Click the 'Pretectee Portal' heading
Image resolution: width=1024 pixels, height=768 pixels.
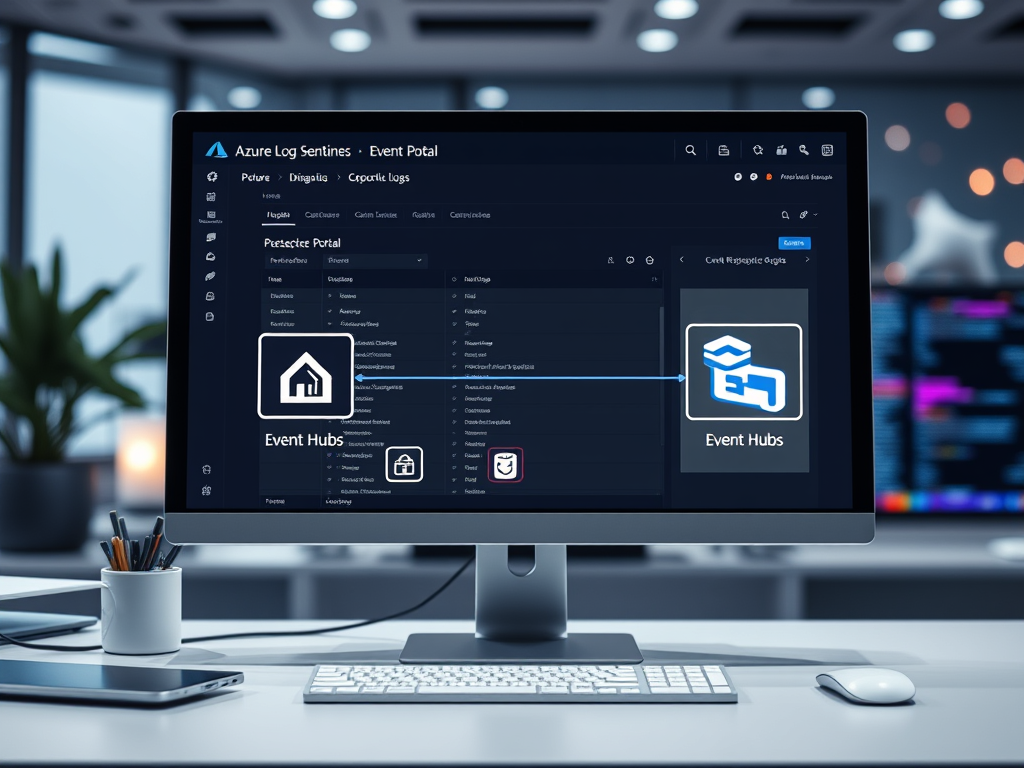click(x=302, y=243)
